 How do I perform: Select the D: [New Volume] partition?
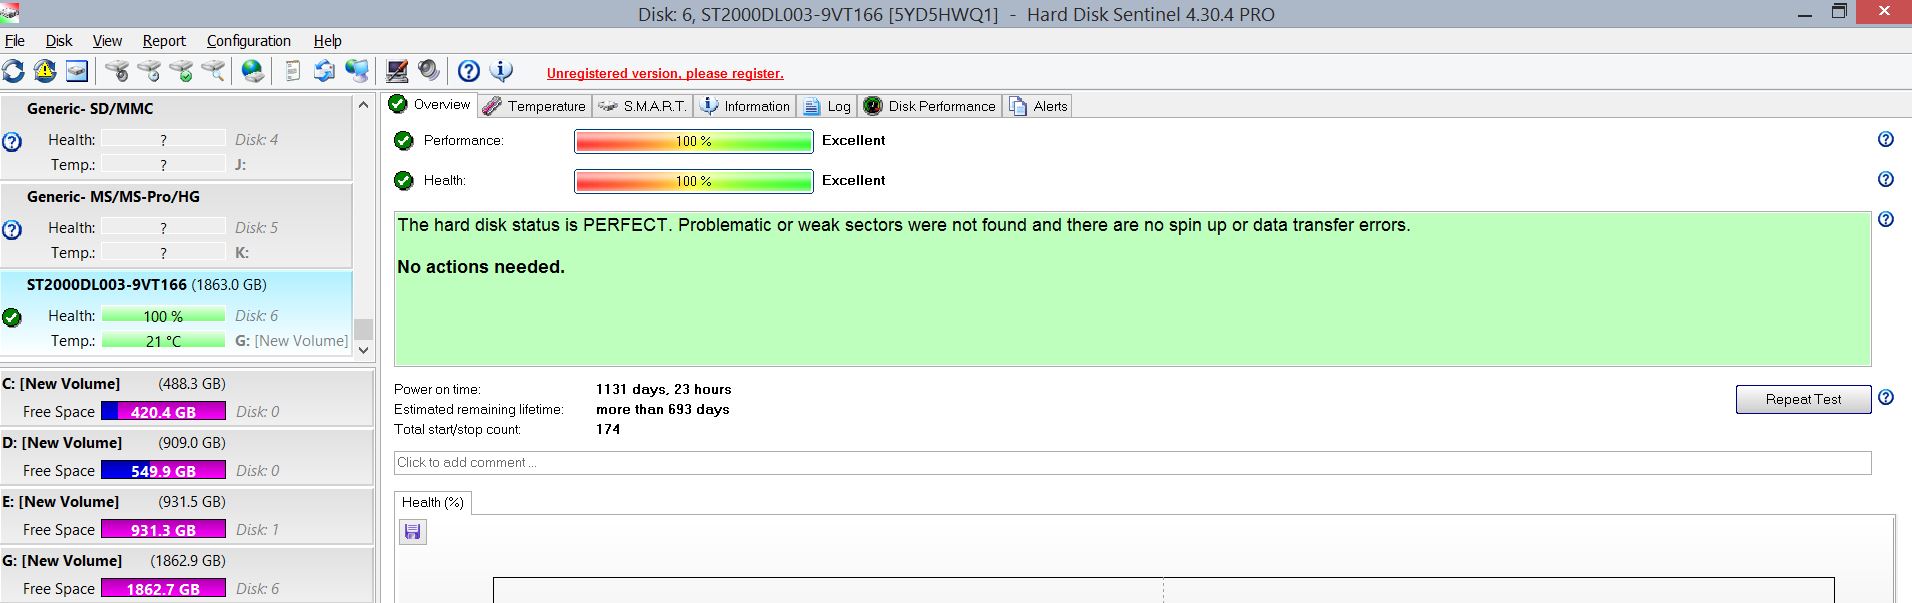[187, 456]
